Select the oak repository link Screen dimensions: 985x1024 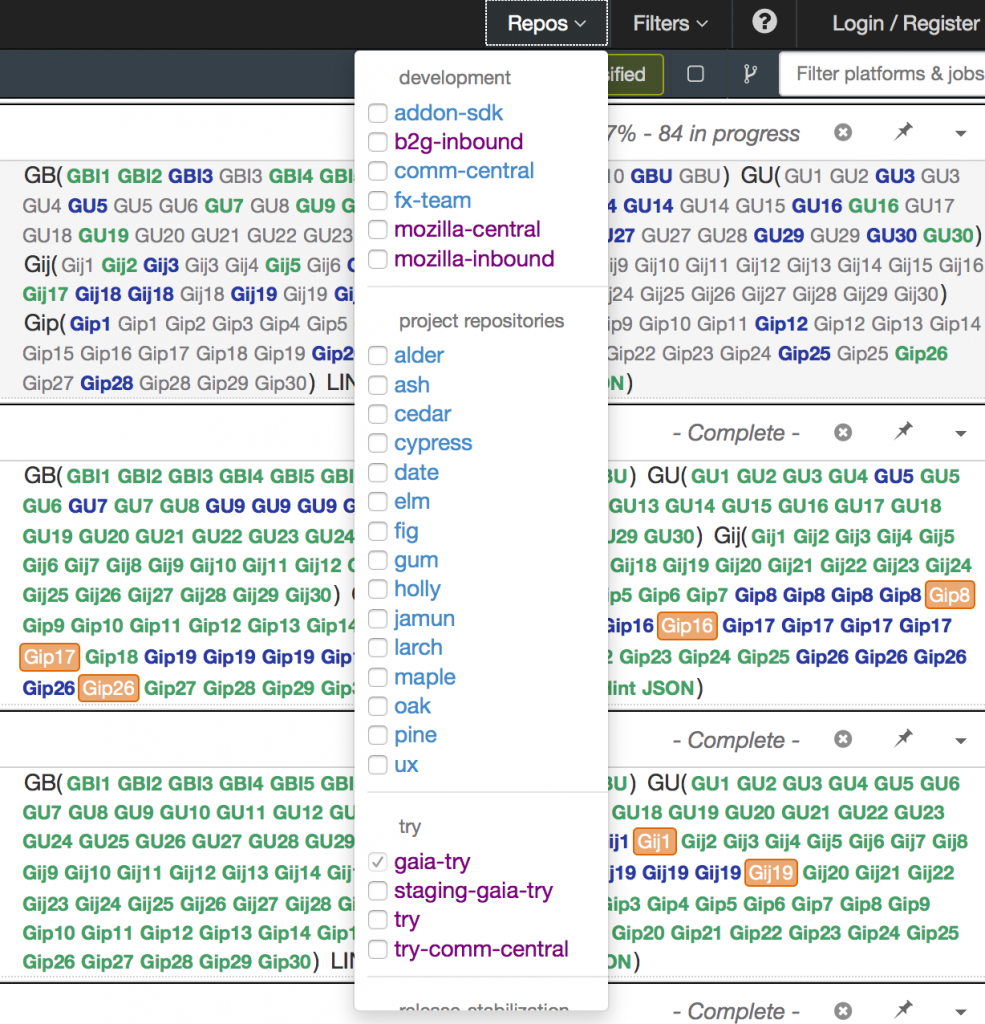click(412, 706)
